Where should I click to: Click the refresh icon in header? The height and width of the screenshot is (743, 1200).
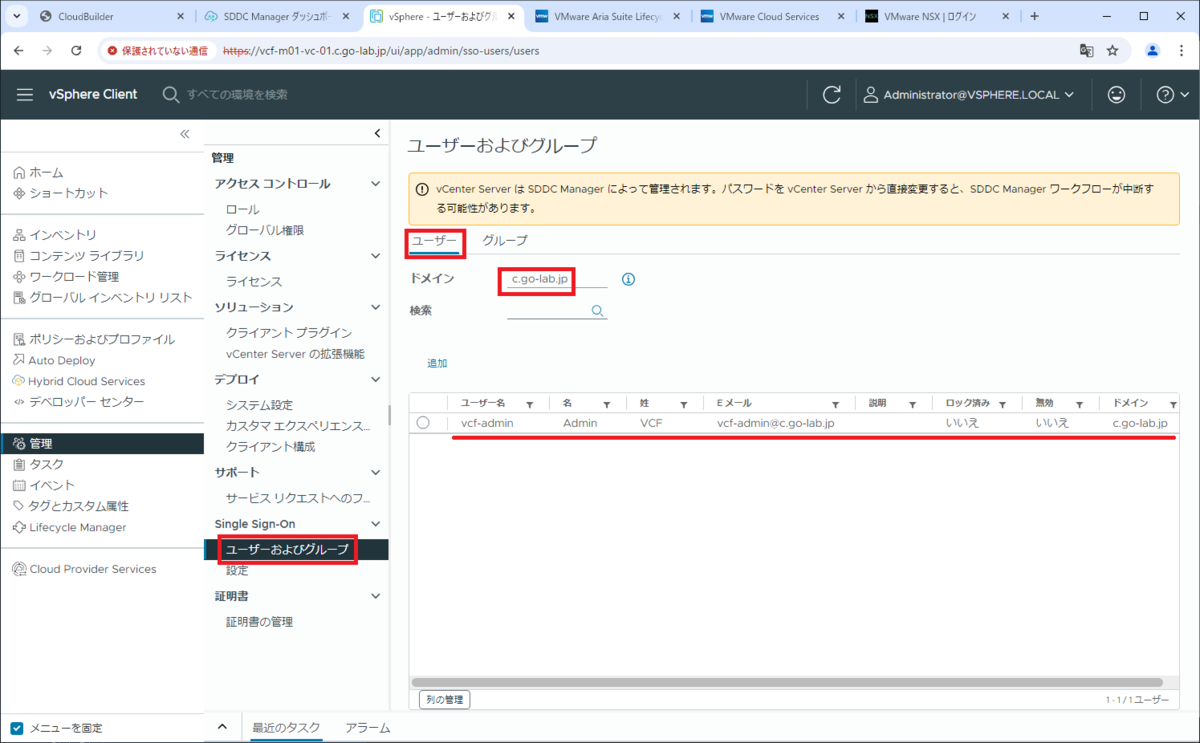(x=831, y=94)
